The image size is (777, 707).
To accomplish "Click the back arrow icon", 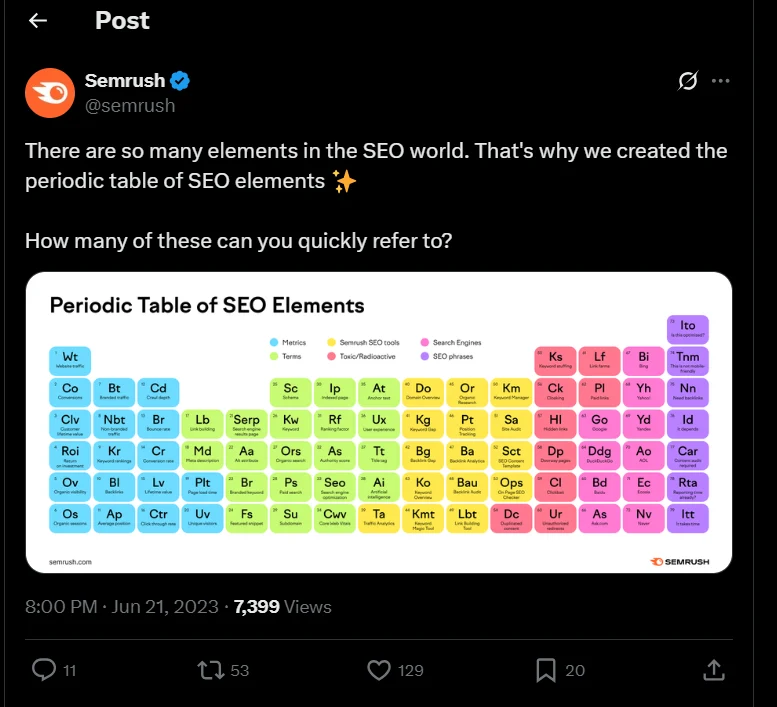I will (x=38, y=21).
